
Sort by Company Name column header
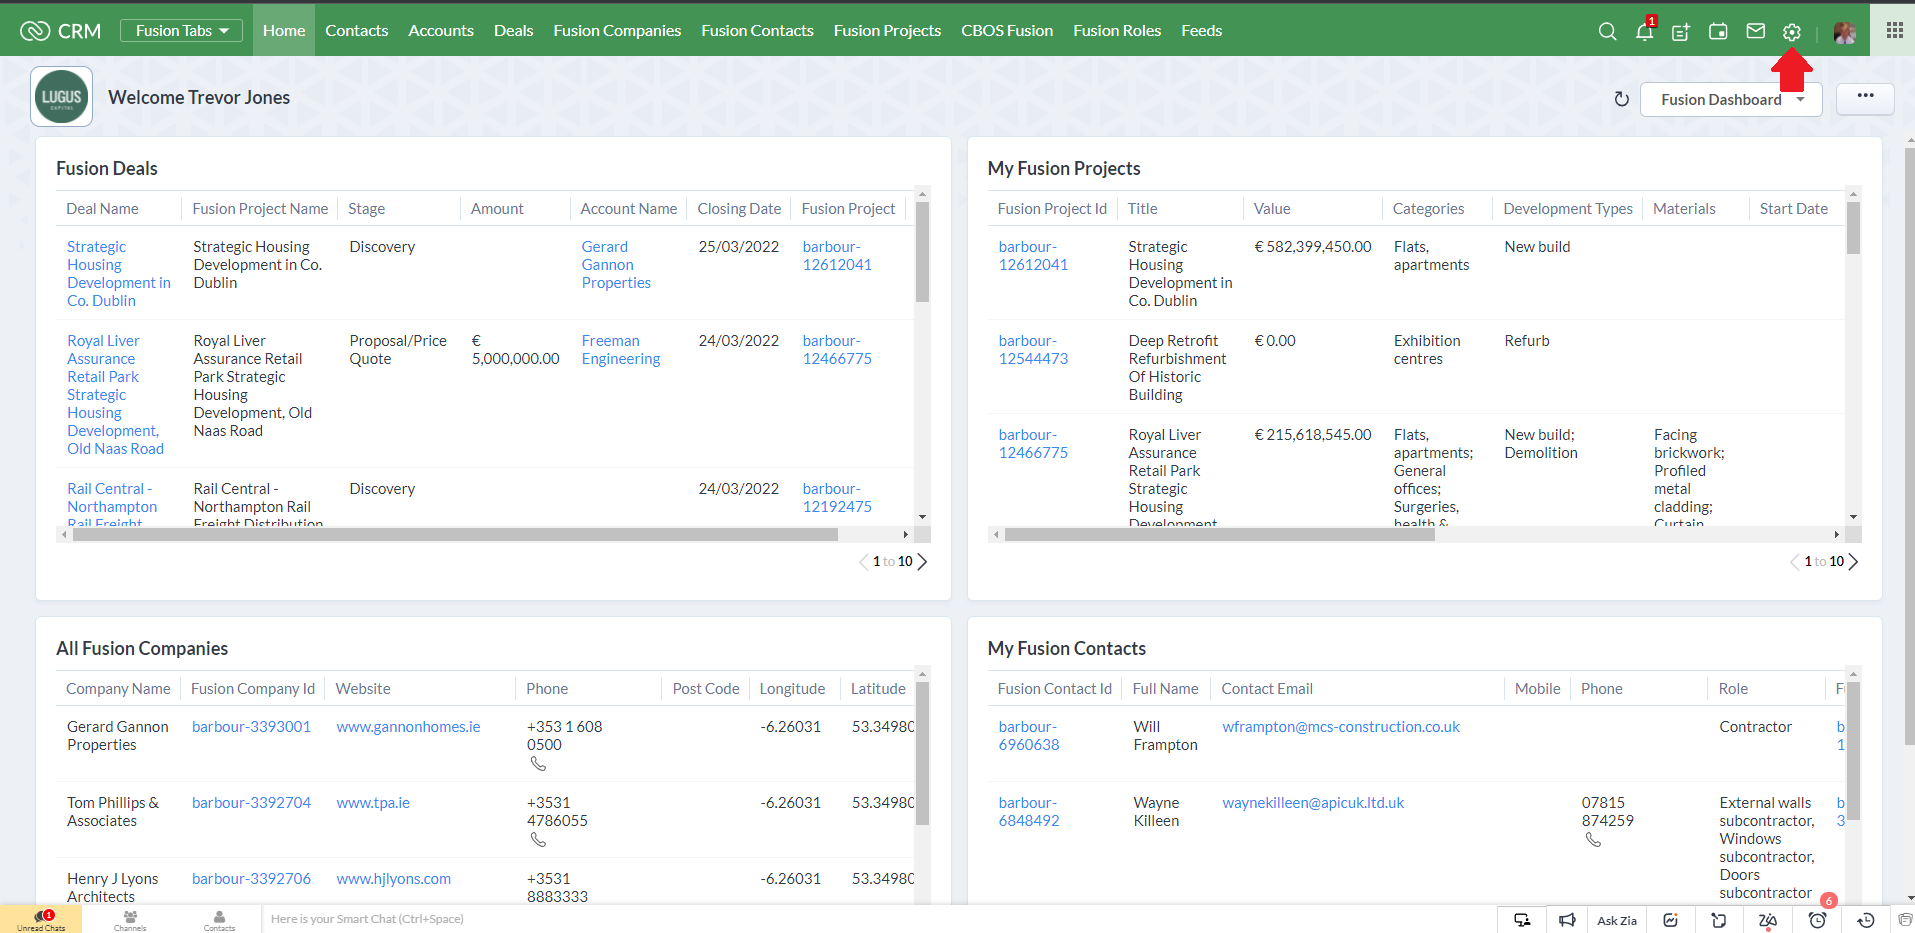pos(118,689)
